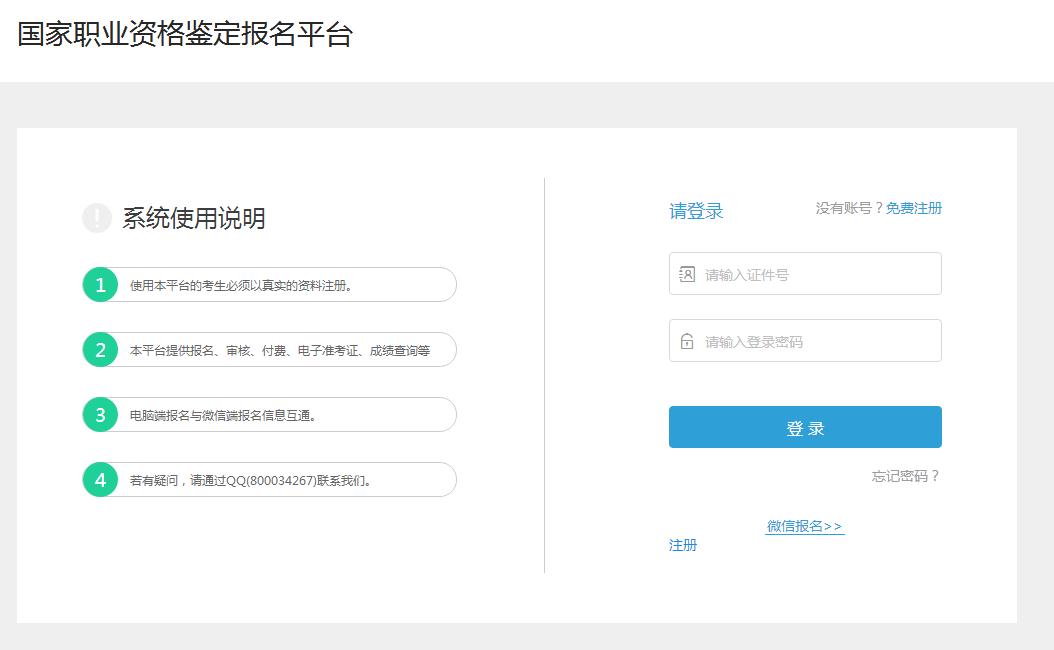This screenshot has width=1054, height=650.
Task: Click the green number 1 circle
Action: pyautogui.click(x=100, y=285)
